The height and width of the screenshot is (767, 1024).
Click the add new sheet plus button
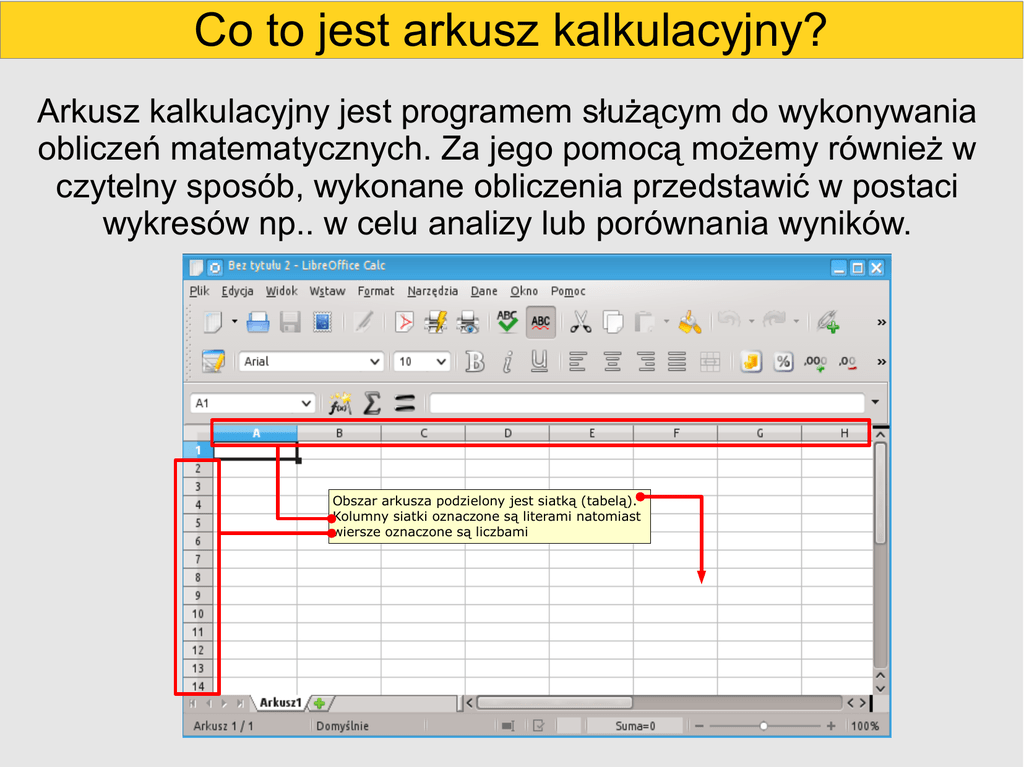320,703
